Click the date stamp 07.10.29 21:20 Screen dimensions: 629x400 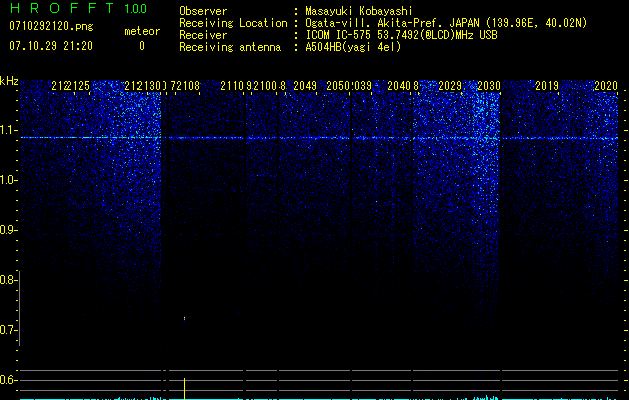(x=51, y=46)
